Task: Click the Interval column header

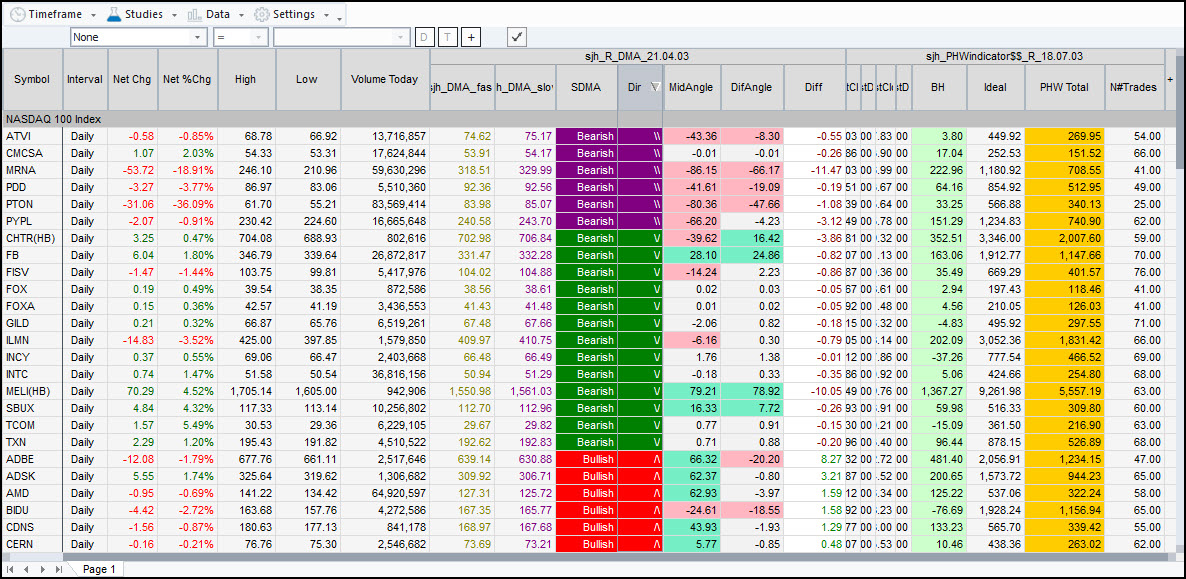Action: pos(85,79)
